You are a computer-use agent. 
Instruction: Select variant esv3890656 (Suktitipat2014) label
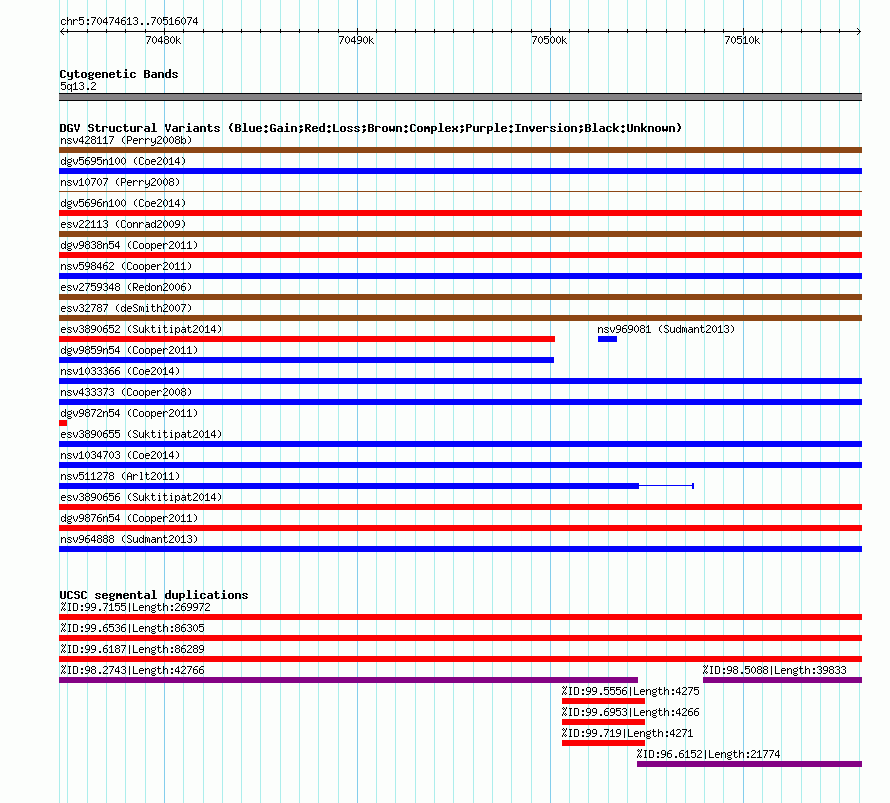click(x=141, y=497)
